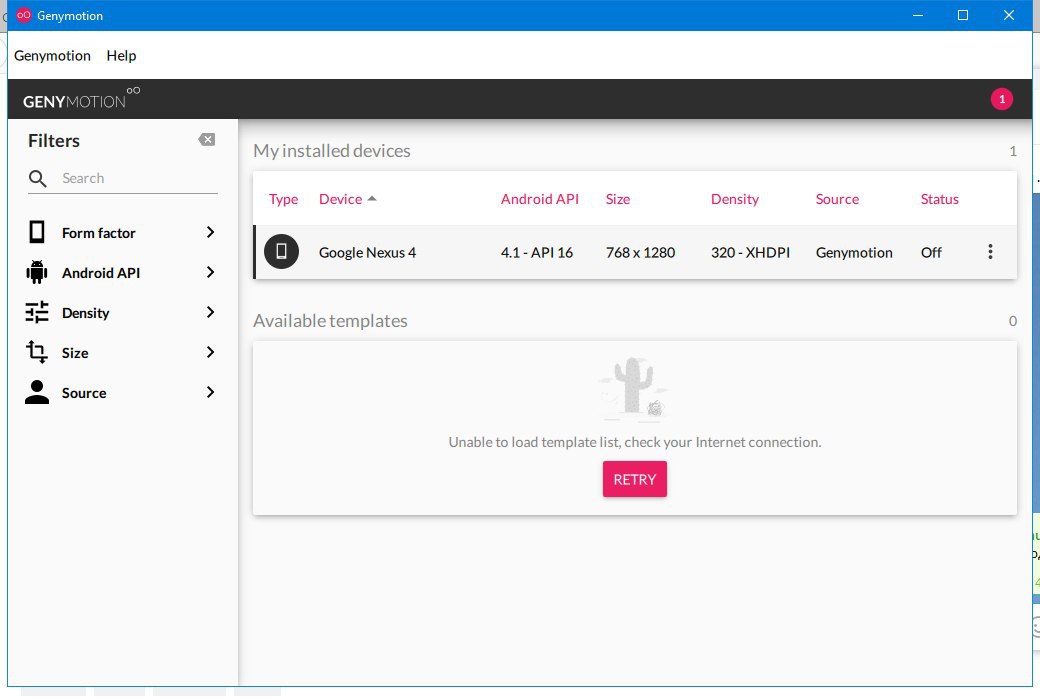The width and height of the screenshot is (1040, 698).
Task: Clear all filters with backspace icon
Action: 206,139
